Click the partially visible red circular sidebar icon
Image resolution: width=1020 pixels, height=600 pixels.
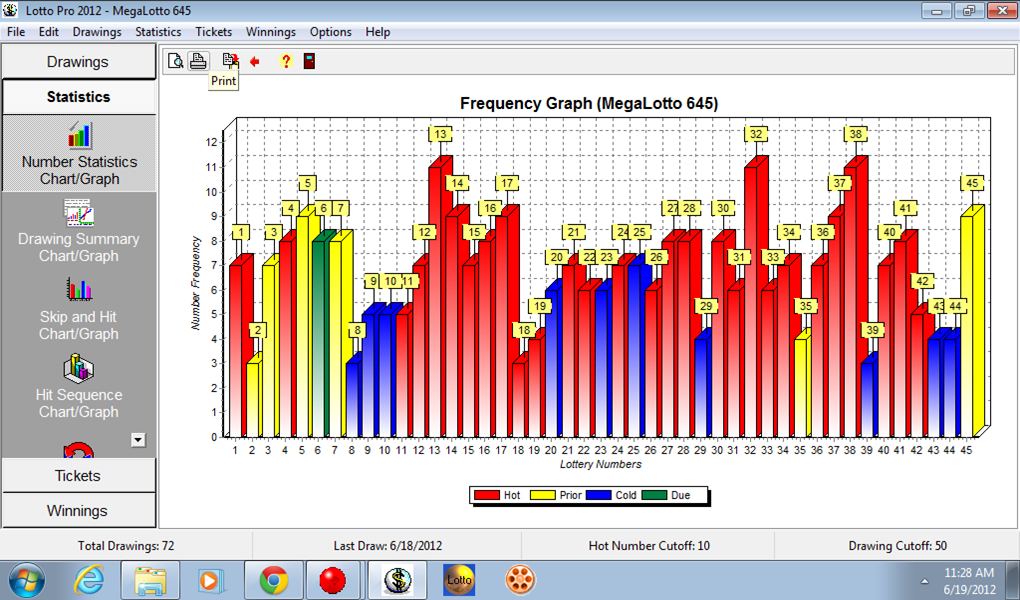pyautogui.click(x=79, y=450)
